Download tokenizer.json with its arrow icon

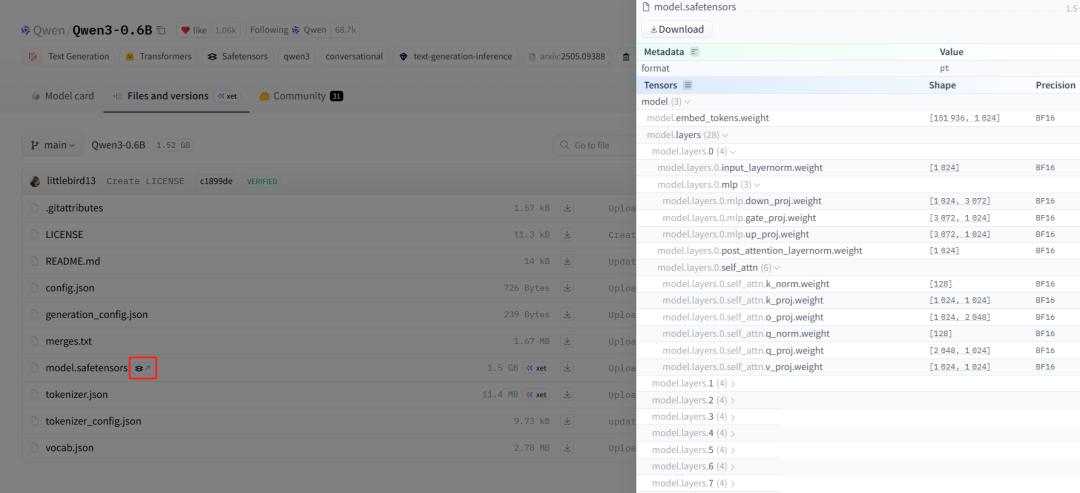point(567,395)
